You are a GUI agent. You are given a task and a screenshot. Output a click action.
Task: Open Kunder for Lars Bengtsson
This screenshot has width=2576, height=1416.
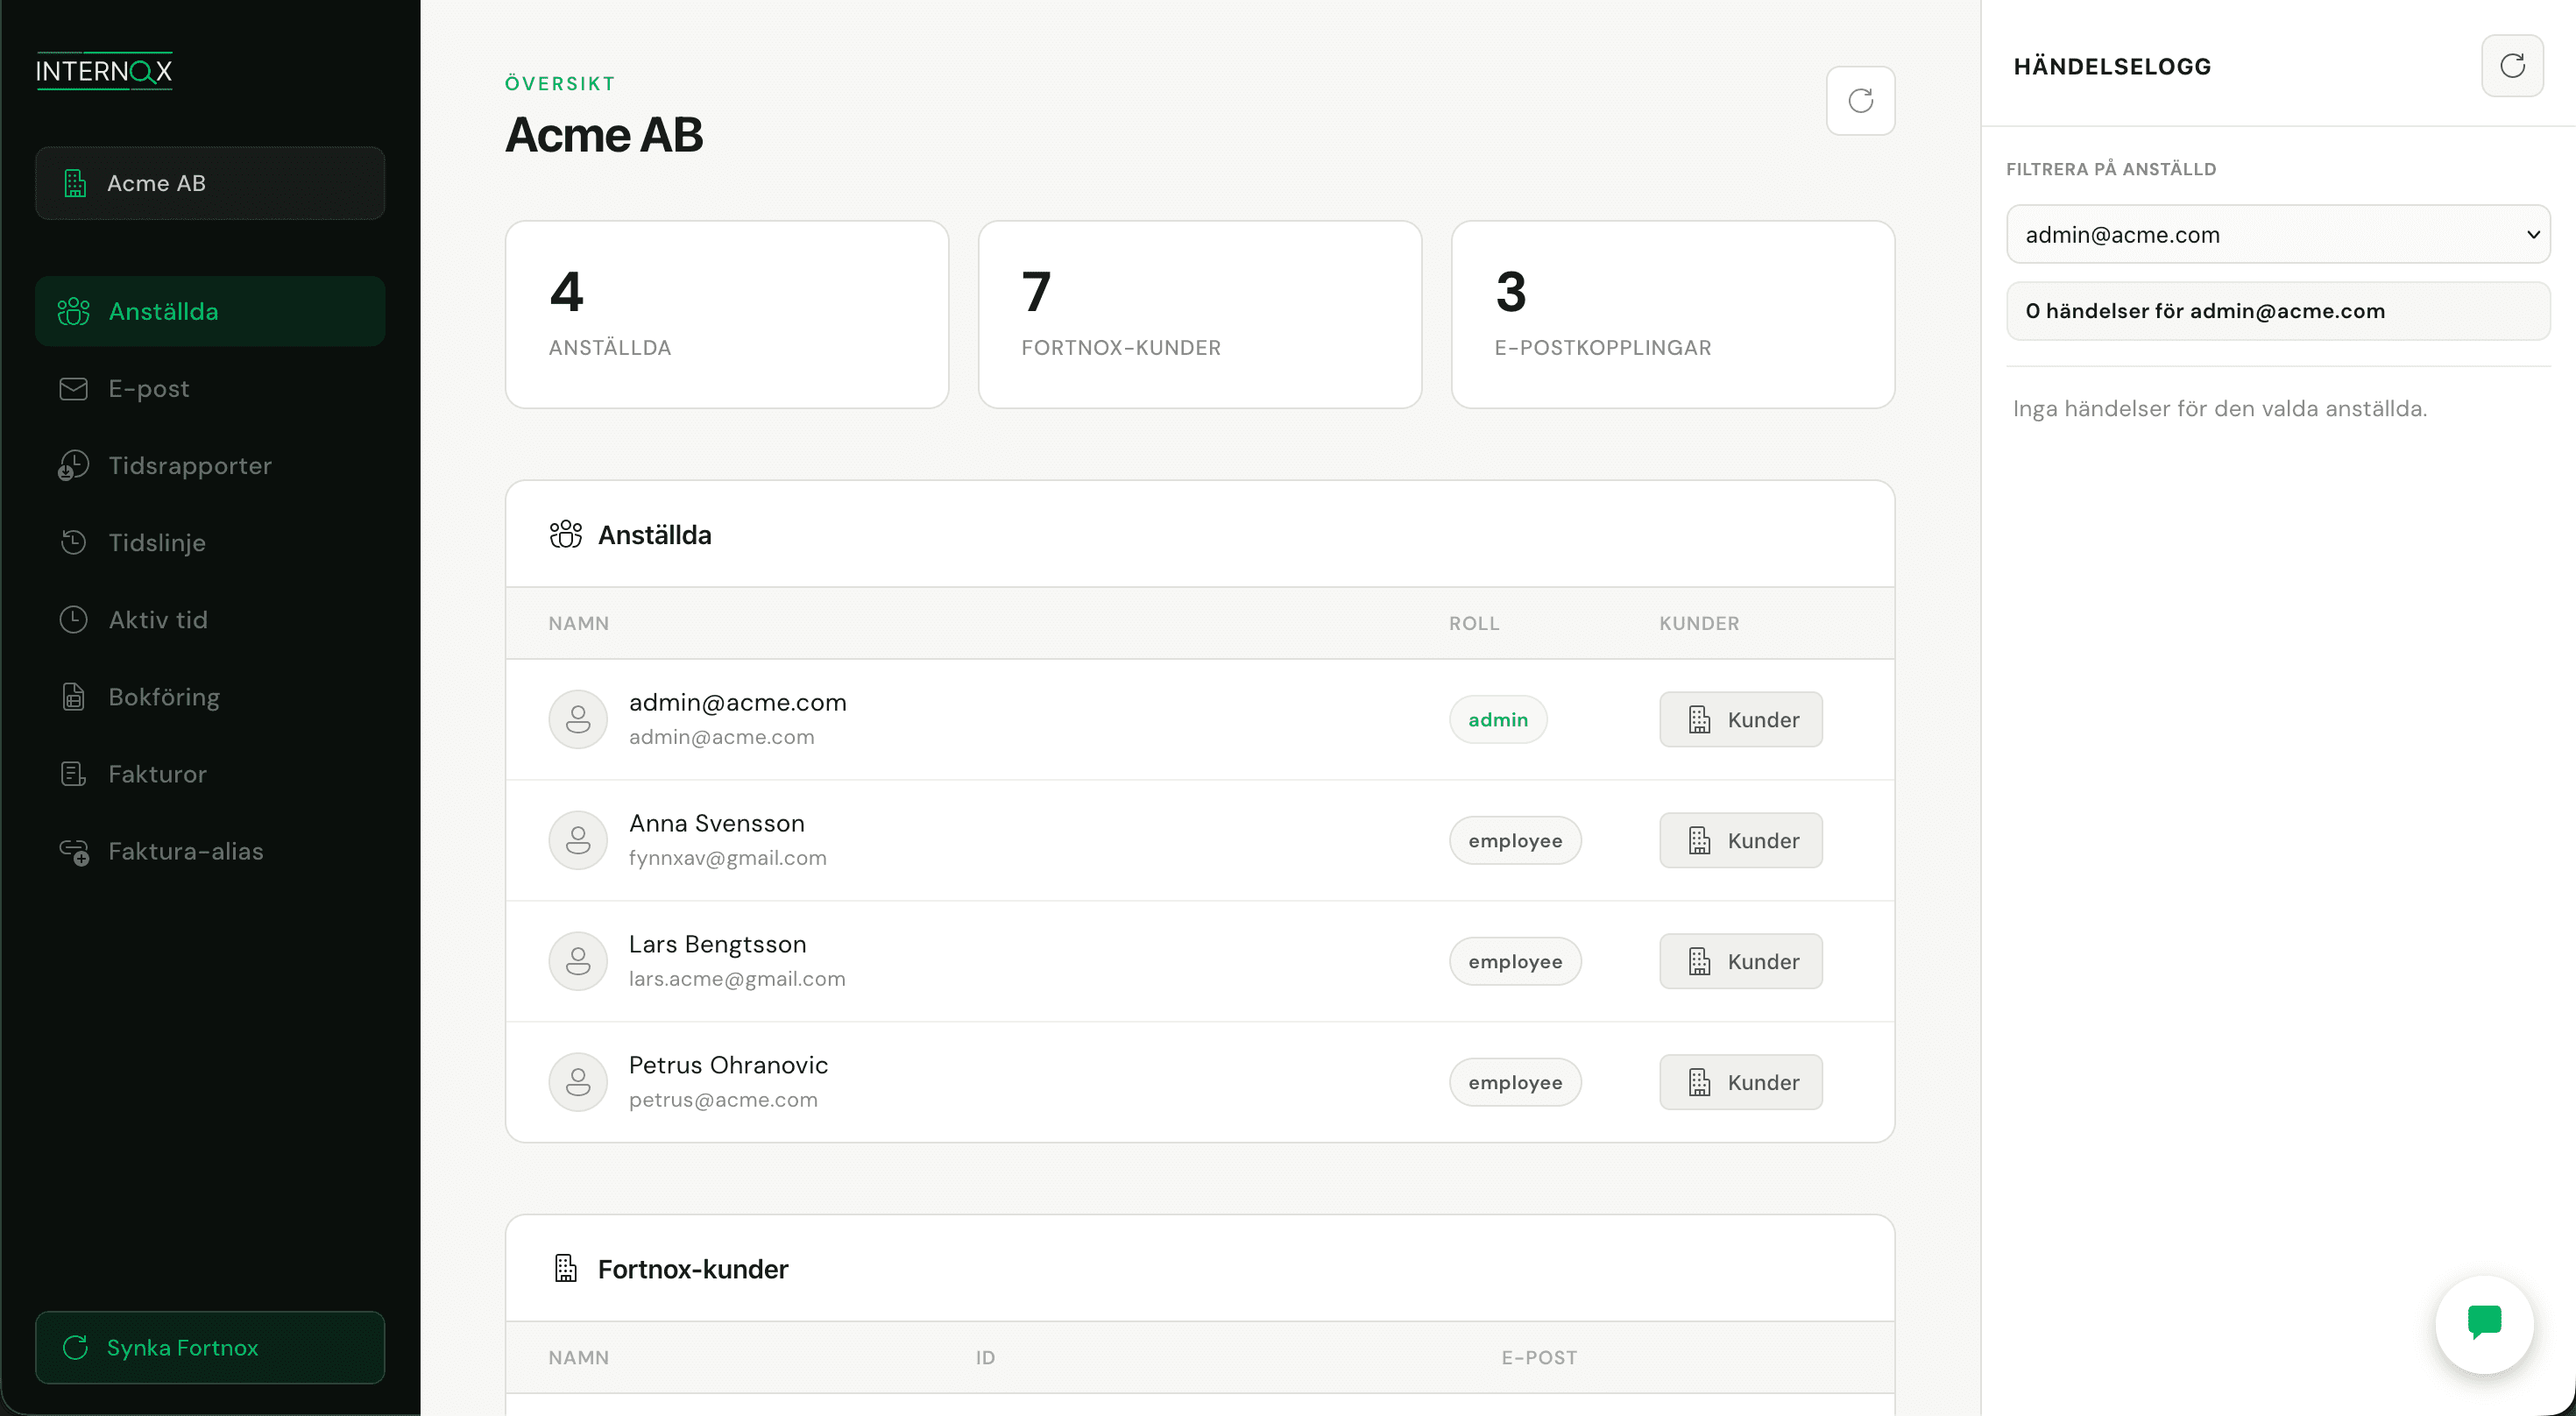[x=1741, y=961]
